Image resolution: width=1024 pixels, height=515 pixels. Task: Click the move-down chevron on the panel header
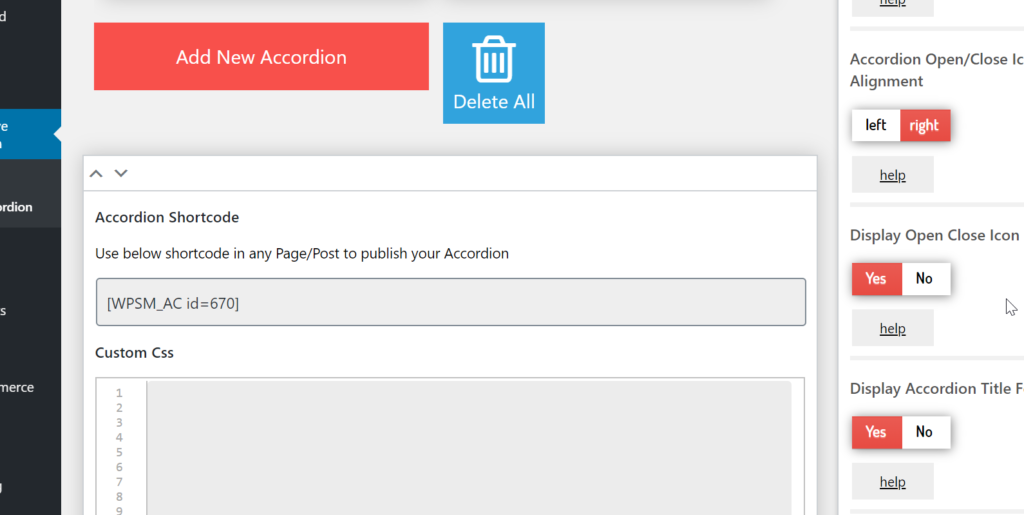[121, 173]
